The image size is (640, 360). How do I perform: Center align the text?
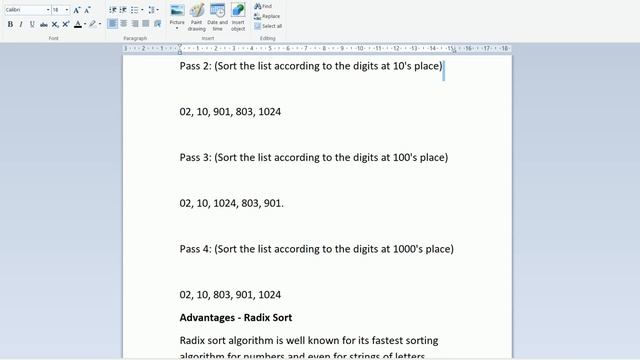point(124,24)
